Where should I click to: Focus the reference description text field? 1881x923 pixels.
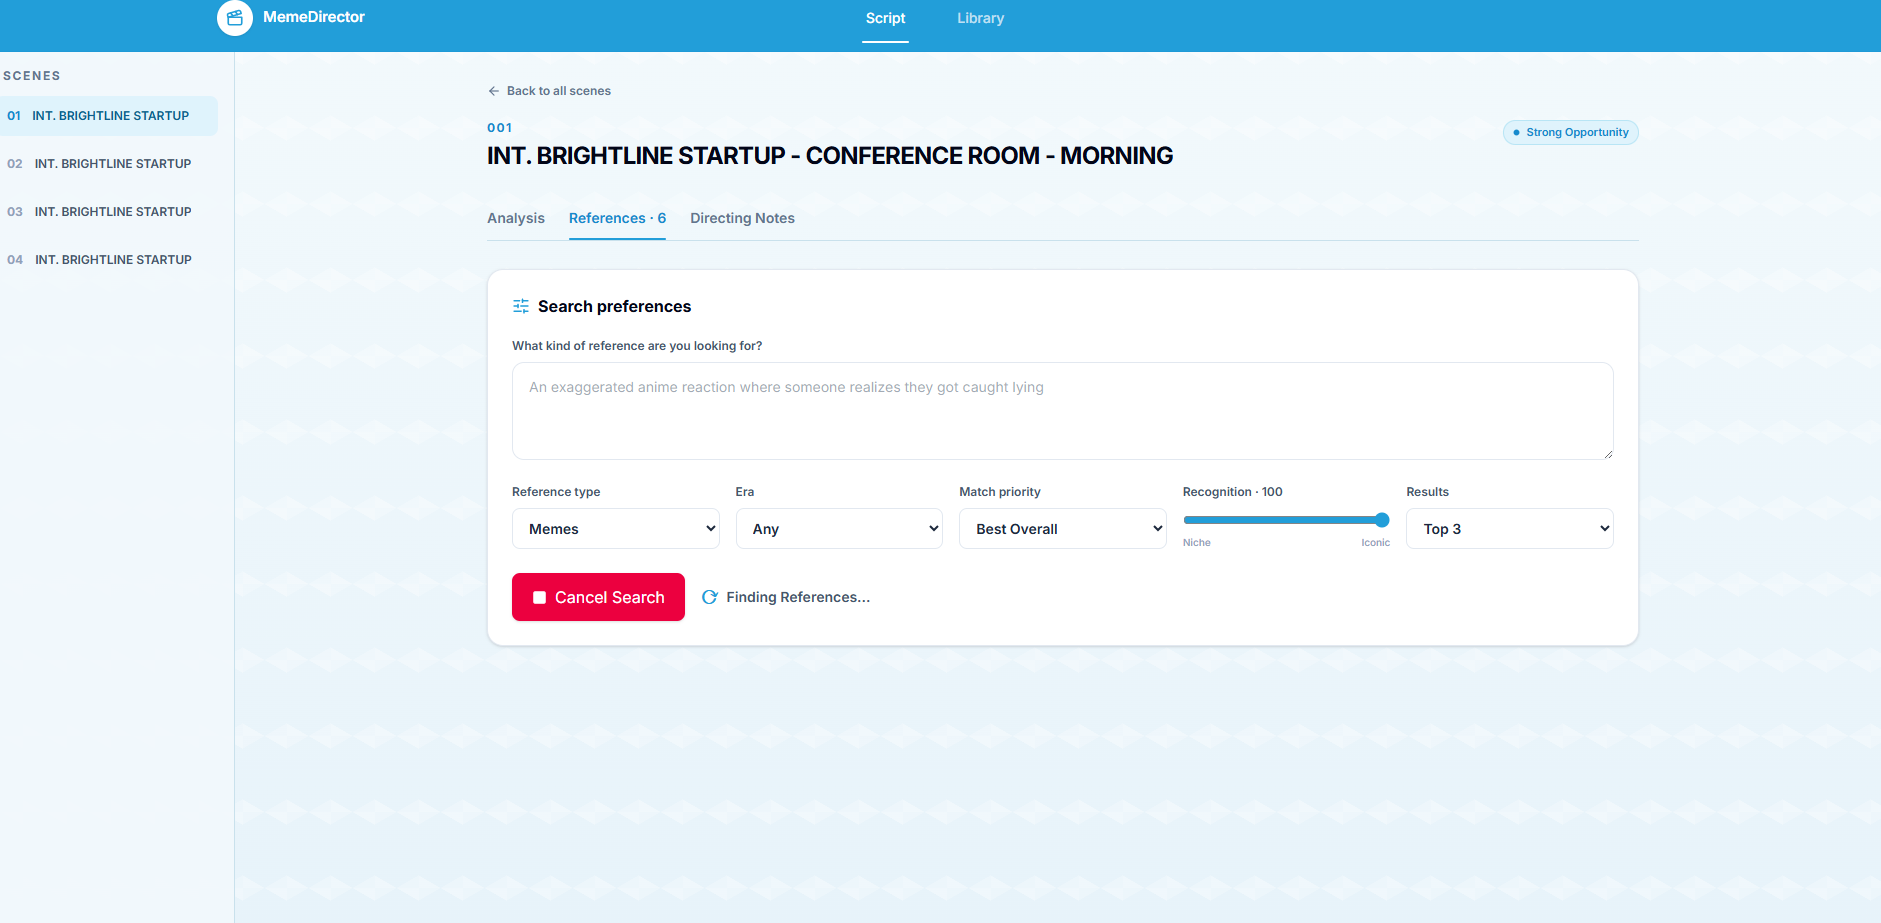click(x=1063, y=411)
